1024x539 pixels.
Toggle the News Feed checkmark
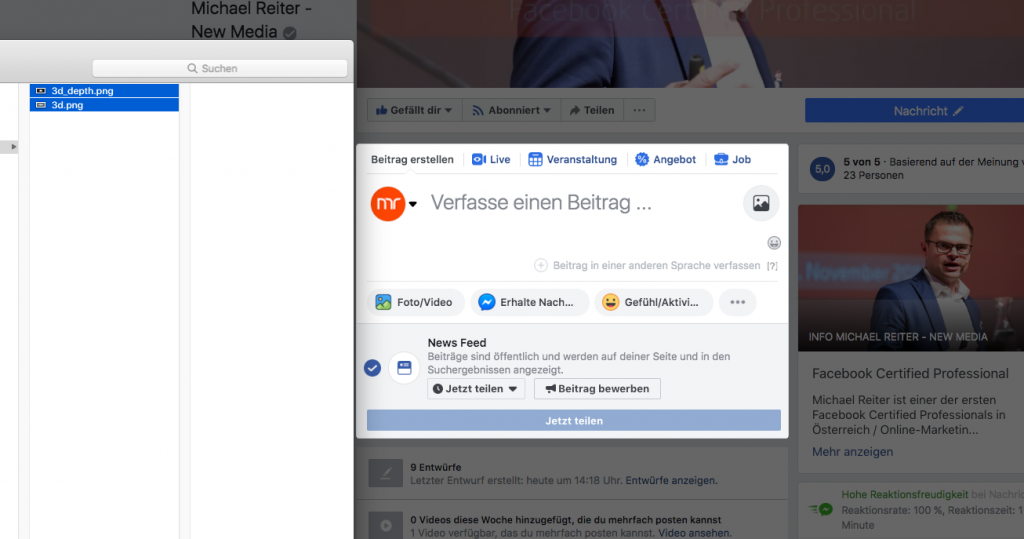tap(372, 368)
